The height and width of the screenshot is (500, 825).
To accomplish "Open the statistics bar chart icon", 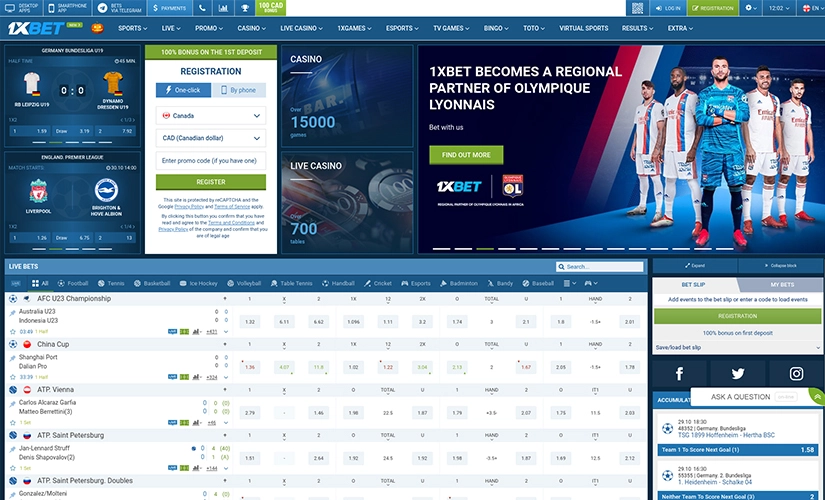I will (224, 8).
